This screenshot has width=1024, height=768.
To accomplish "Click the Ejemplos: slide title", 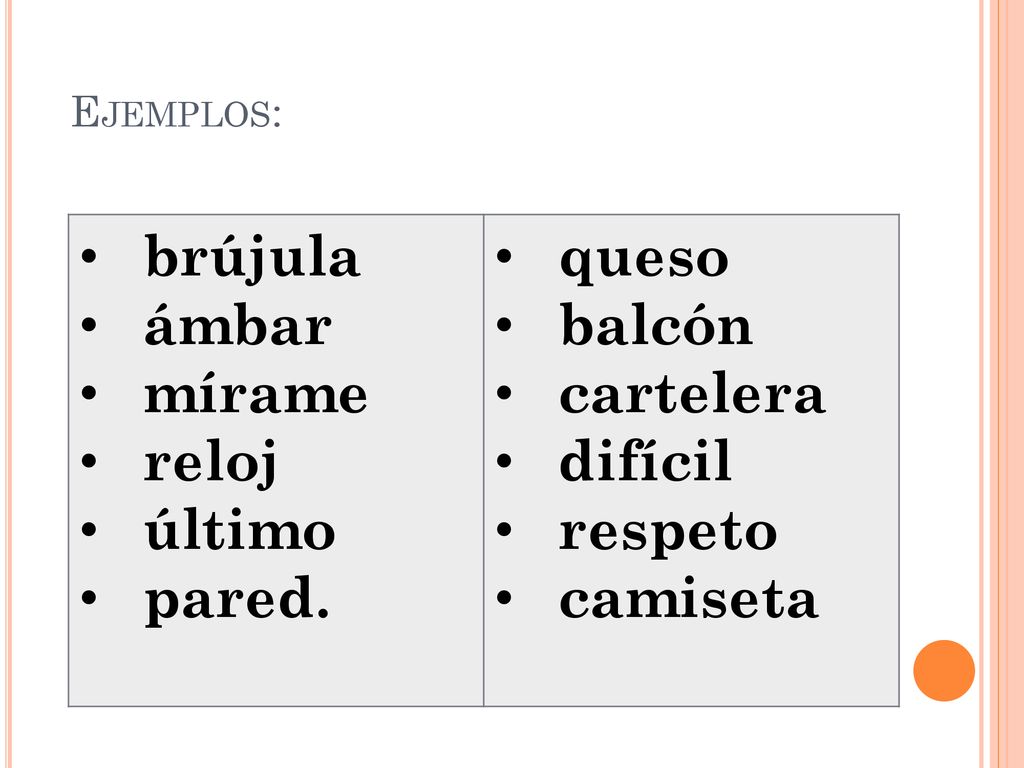I will coord(176,112).
